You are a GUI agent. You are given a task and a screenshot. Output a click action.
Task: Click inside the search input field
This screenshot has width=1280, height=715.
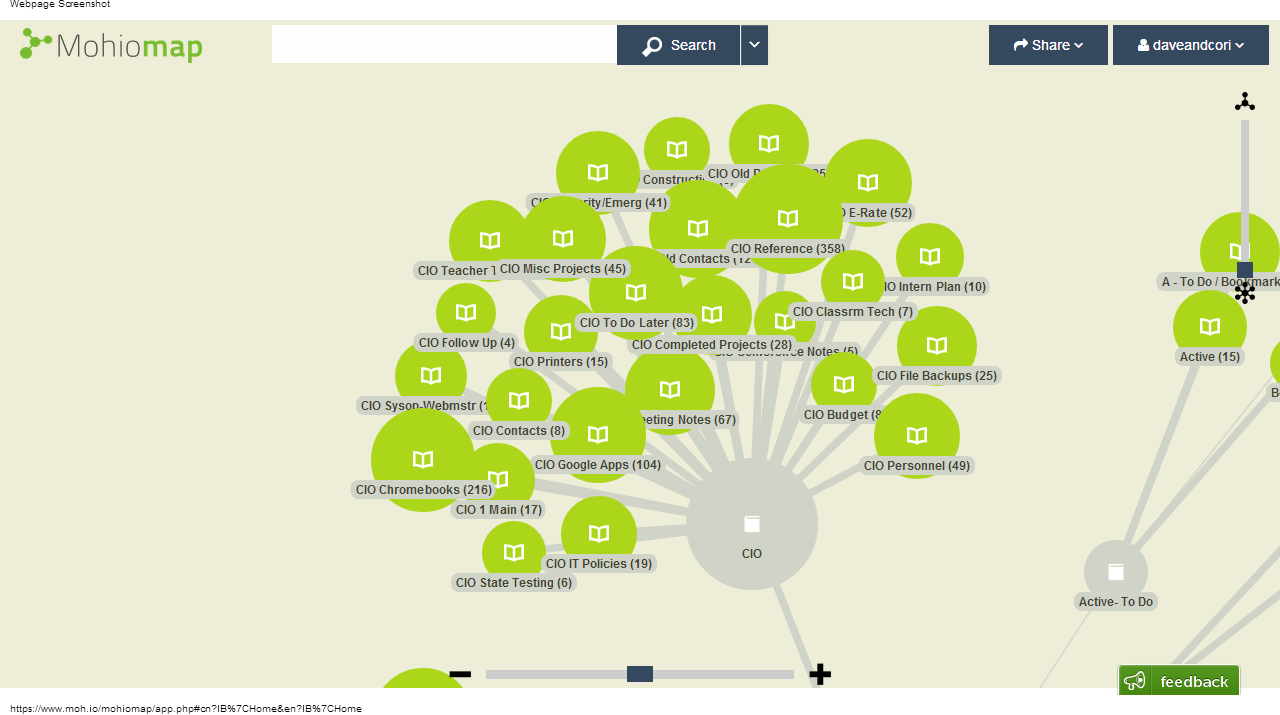[443, 44]
